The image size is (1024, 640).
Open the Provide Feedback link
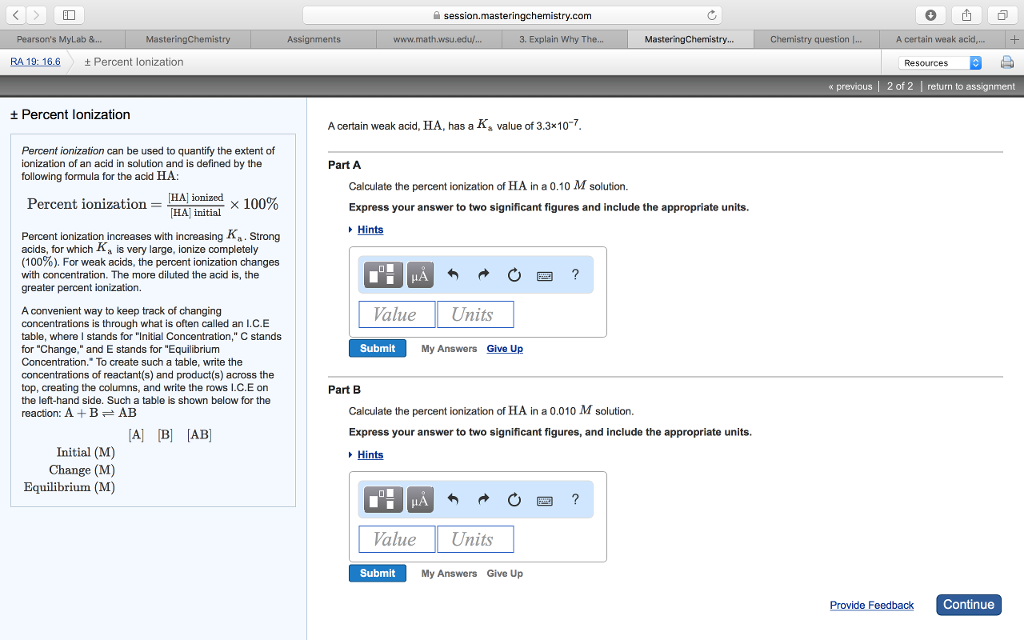pyautogui.click(x=870, y=605)
